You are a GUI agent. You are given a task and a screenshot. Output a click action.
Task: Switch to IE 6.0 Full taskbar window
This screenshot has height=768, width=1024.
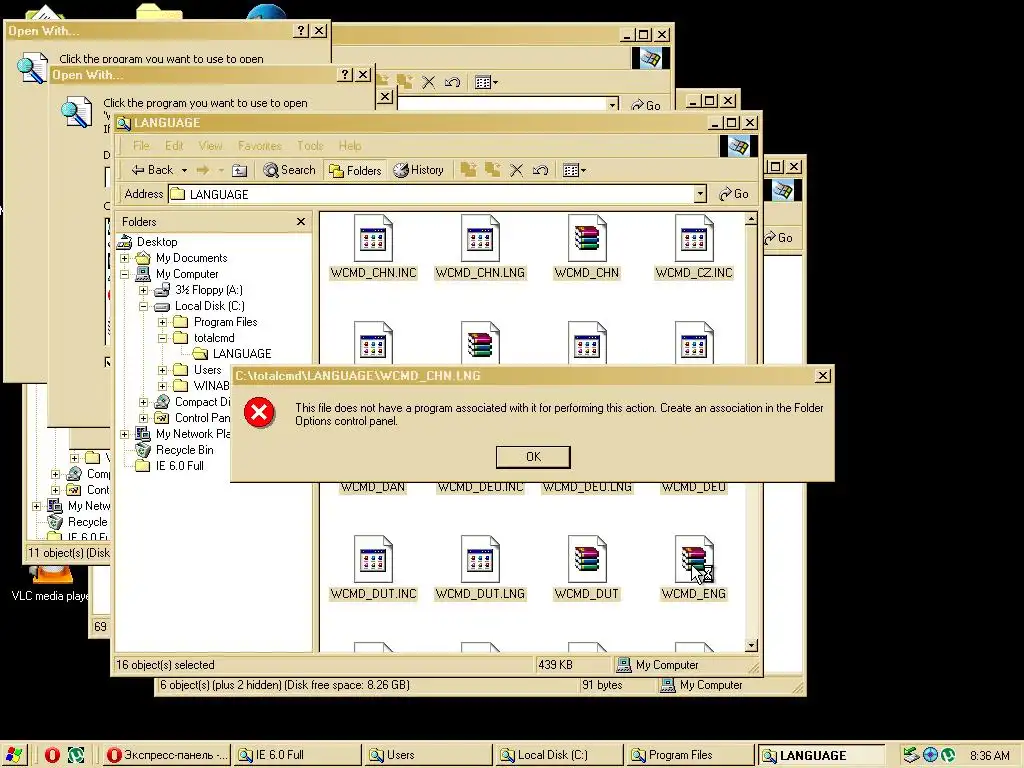coord(297,755)
